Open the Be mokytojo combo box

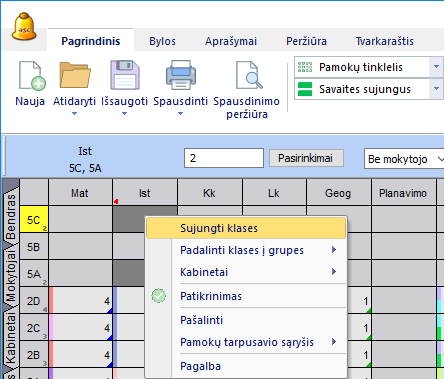click(x=404, y=159)
